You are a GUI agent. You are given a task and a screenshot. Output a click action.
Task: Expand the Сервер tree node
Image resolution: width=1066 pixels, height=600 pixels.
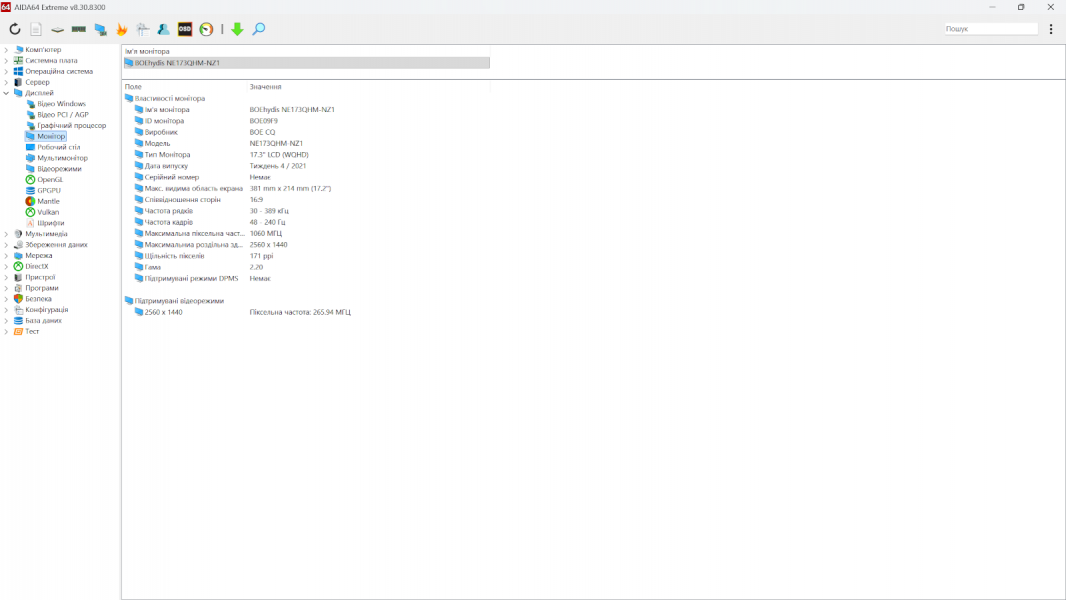tap(6, 82)
